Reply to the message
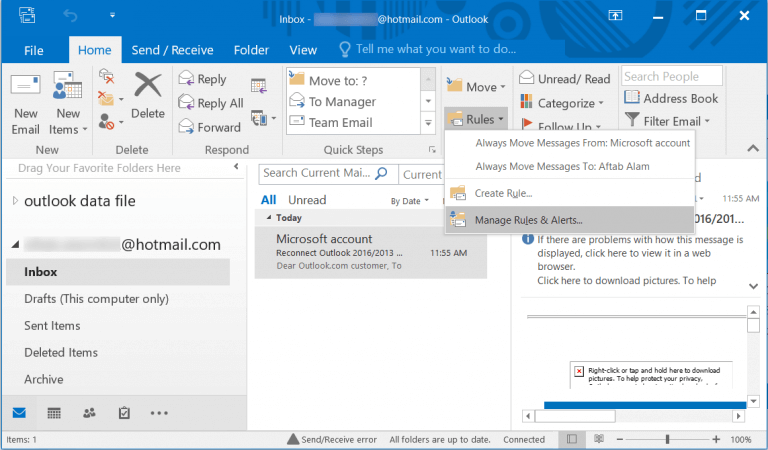The image size is (768, 450). coord(202,79)
